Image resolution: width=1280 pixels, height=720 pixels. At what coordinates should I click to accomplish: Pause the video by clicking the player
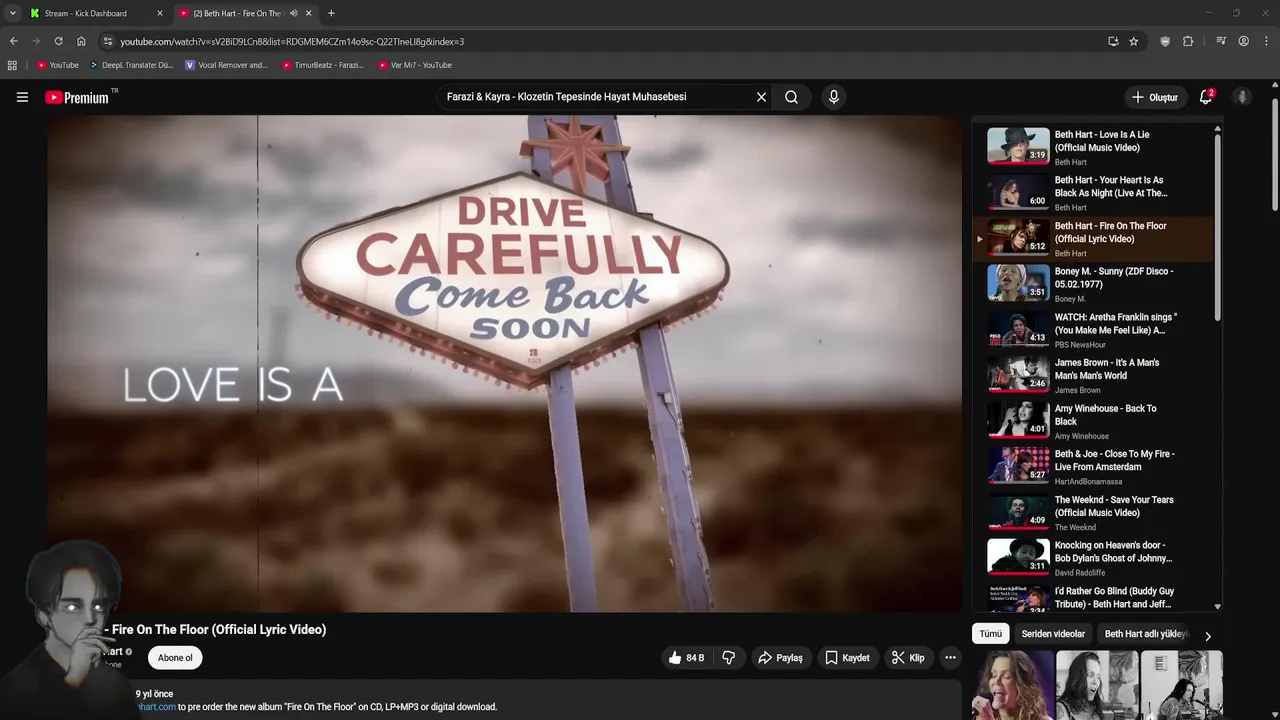[x=504, y=363]
